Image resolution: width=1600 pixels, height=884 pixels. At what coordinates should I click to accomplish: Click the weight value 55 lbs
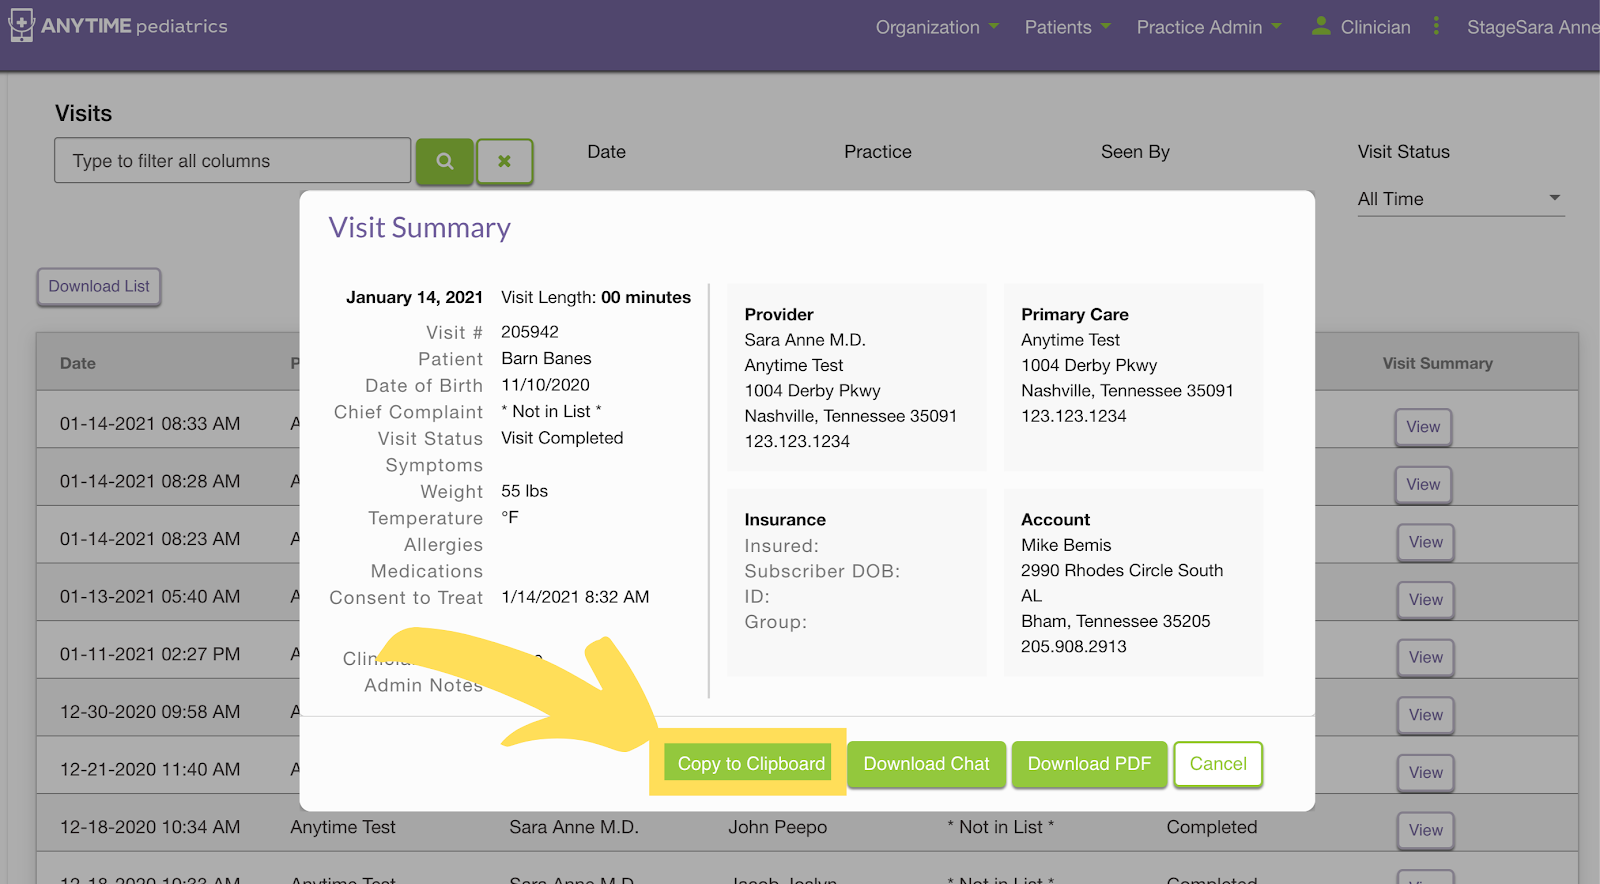click(524, 491)
